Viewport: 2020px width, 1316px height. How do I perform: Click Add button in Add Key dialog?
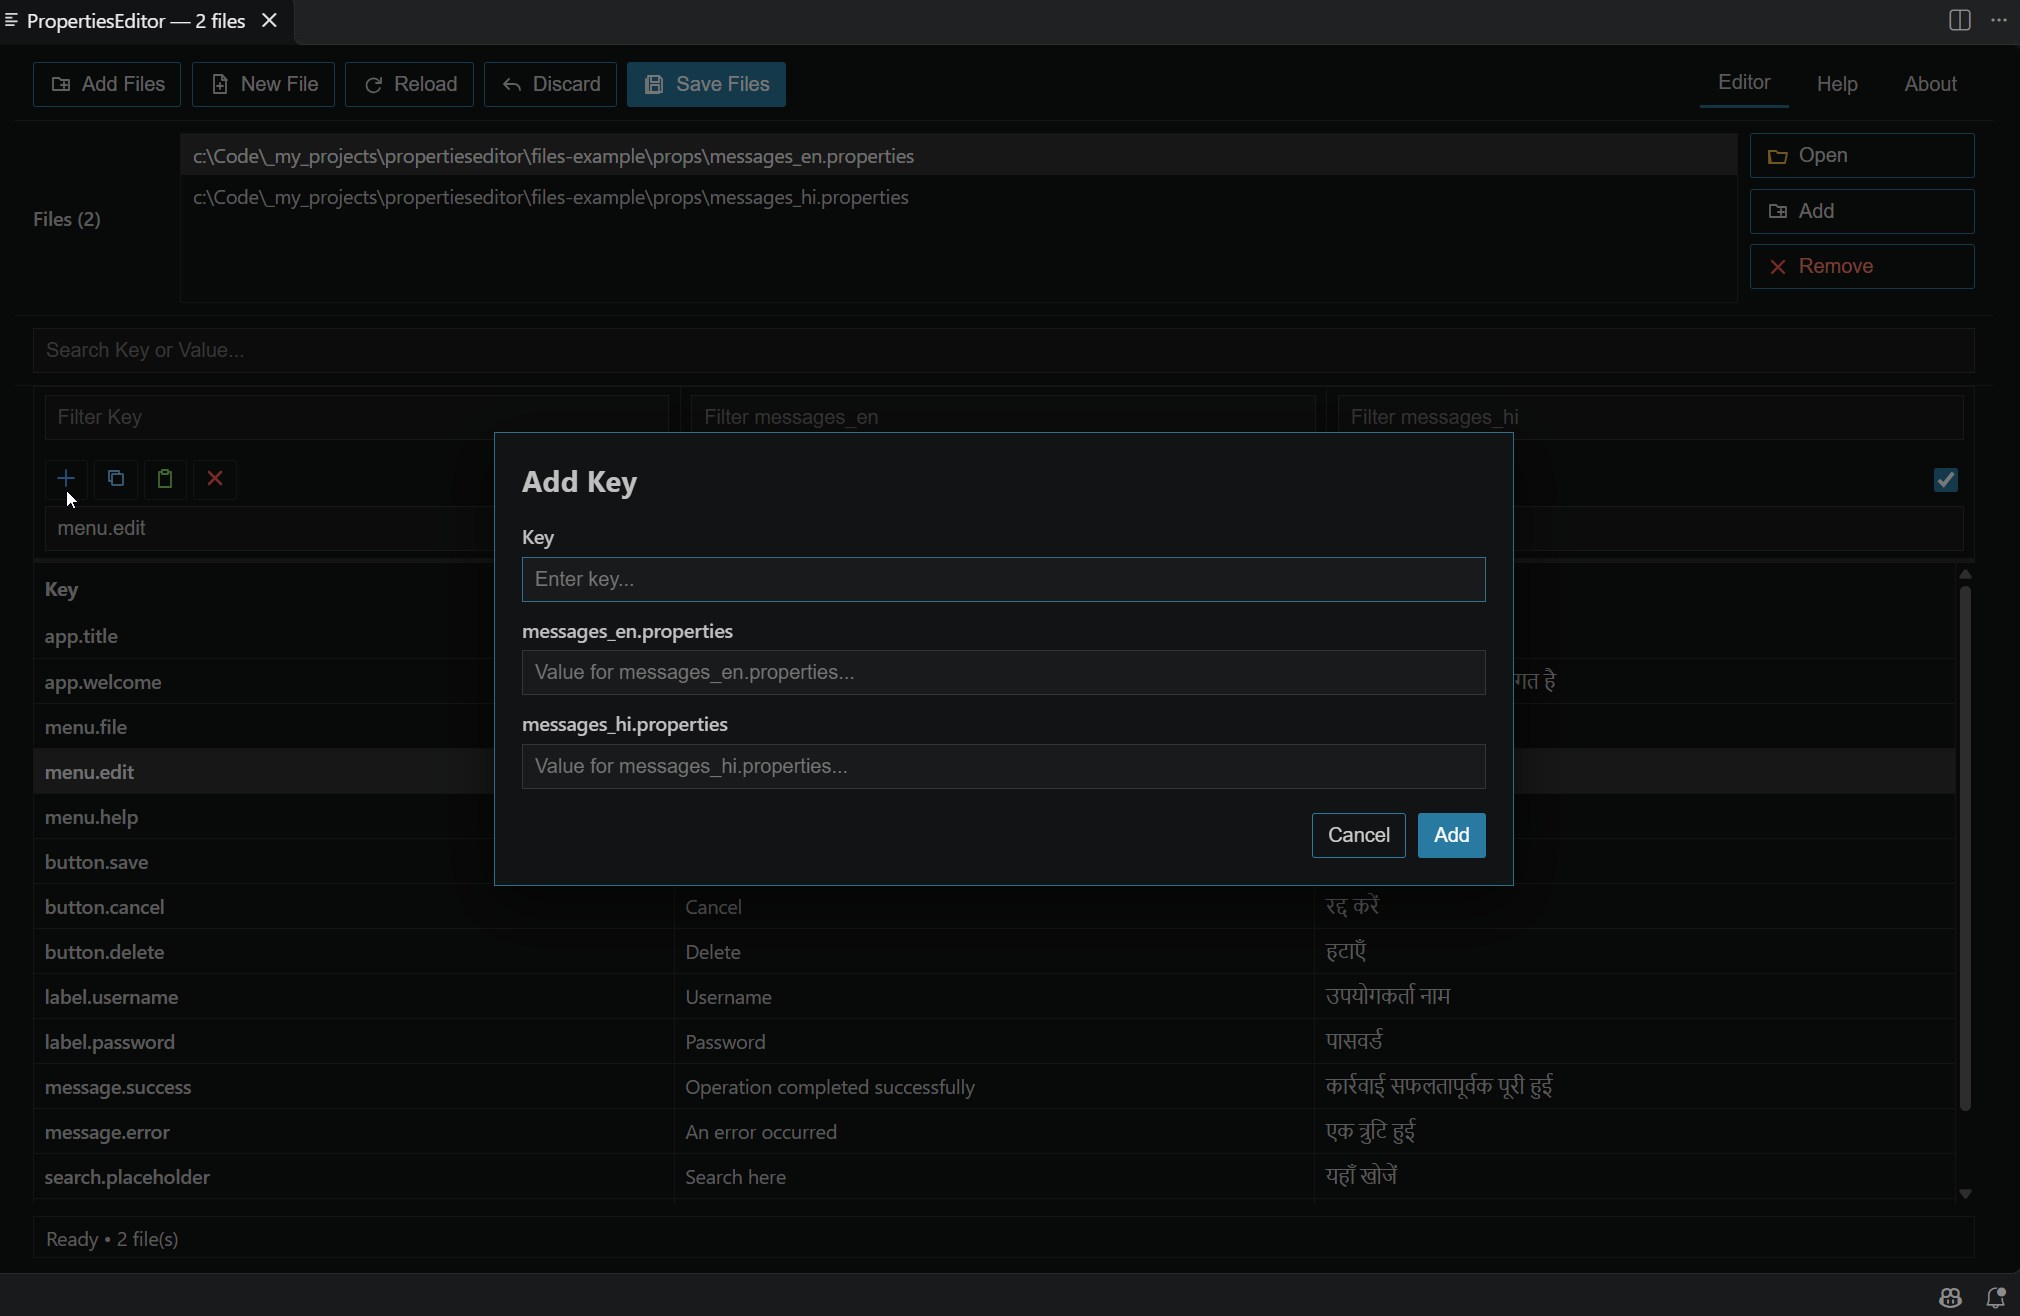pyautogui.click(x=1451, y=835)
